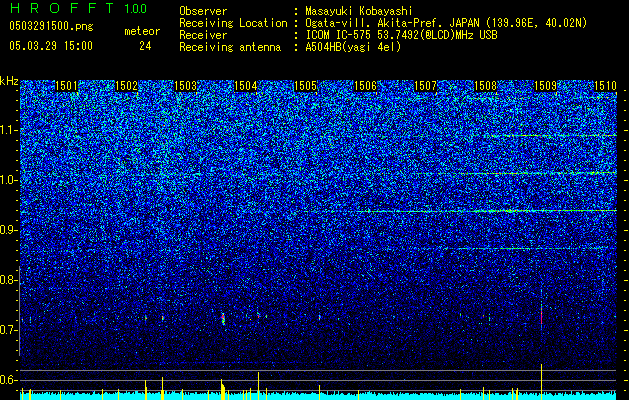The image size is (629, 400).
Task: Click the kHz axis unit label
Action: [9, 81]
